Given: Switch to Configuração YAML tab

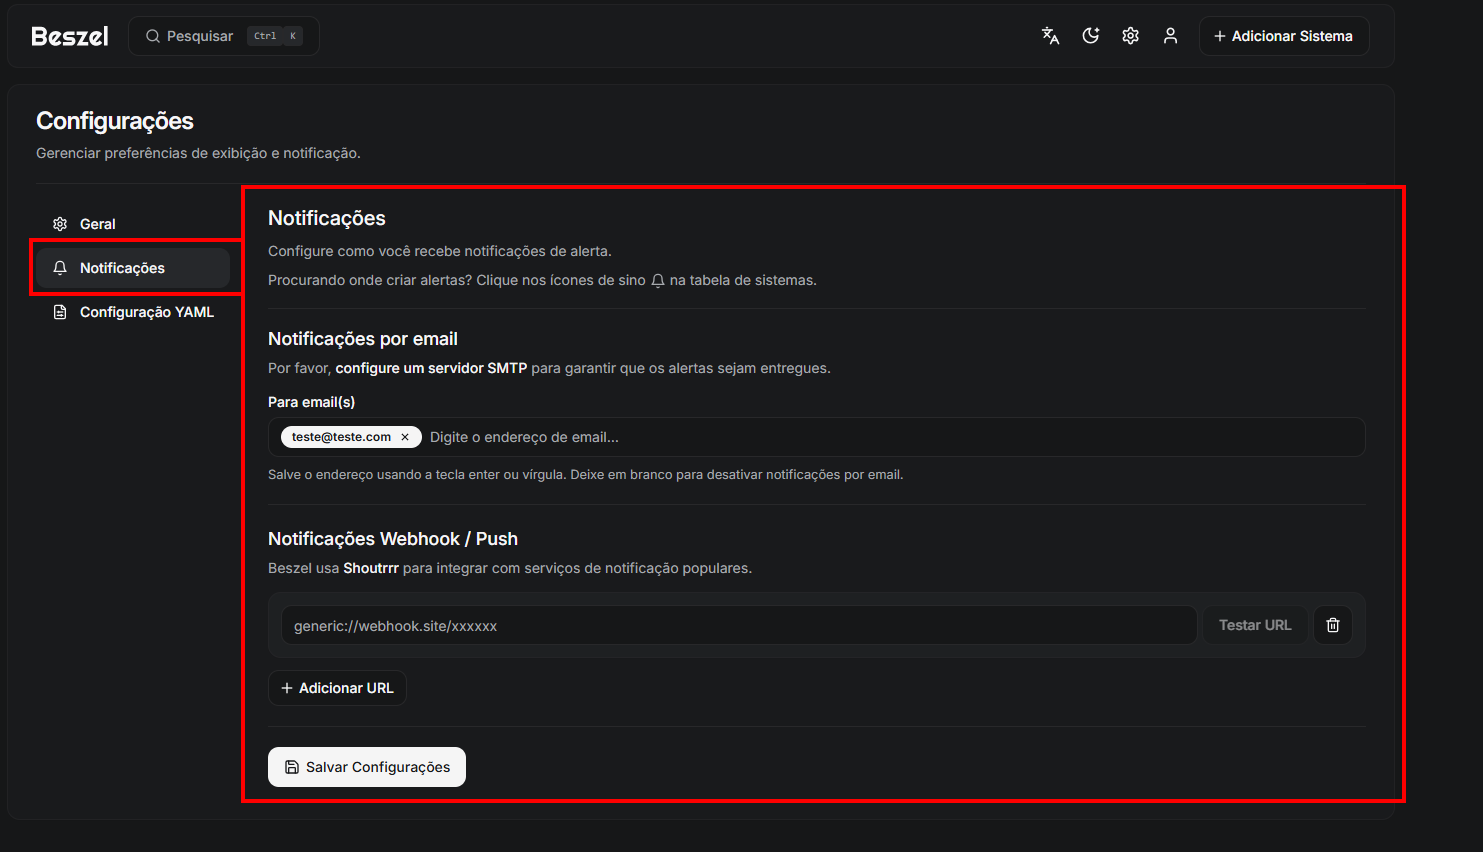Looking at the screenshot, I should point(146,312).
